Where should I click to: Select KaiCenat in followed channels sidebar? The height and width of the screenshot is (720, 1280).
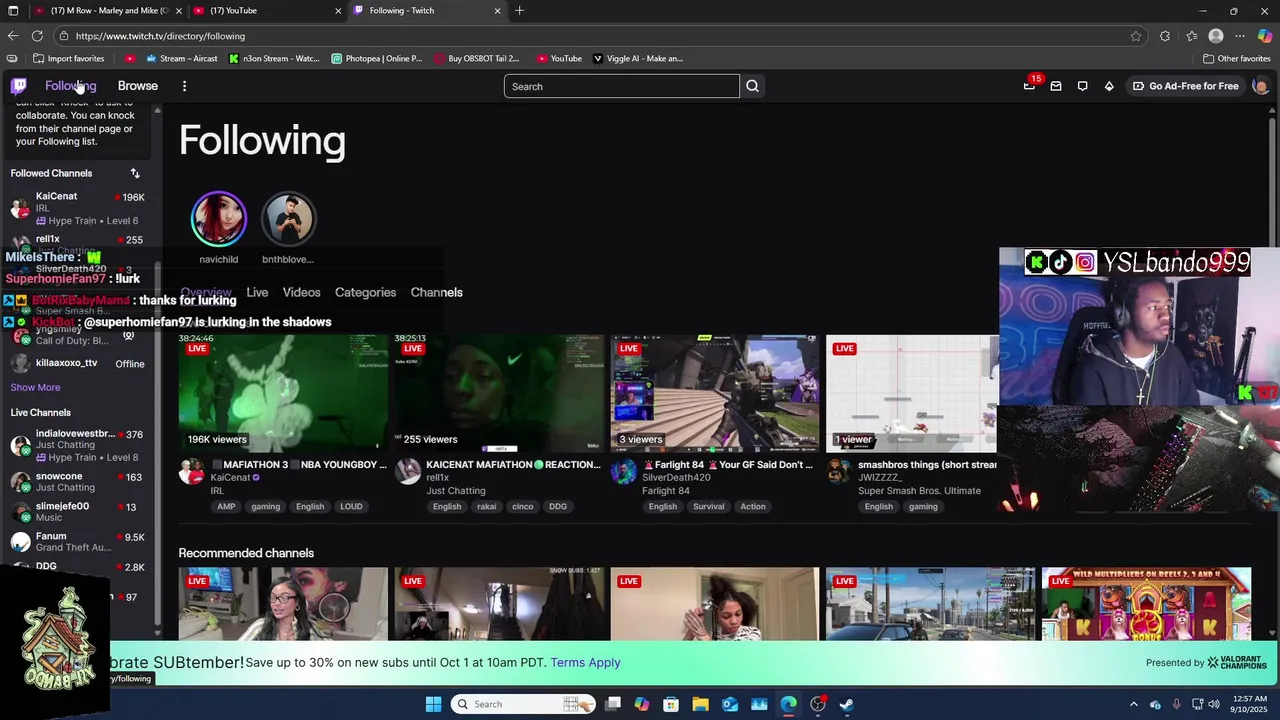tap(78, 208)
